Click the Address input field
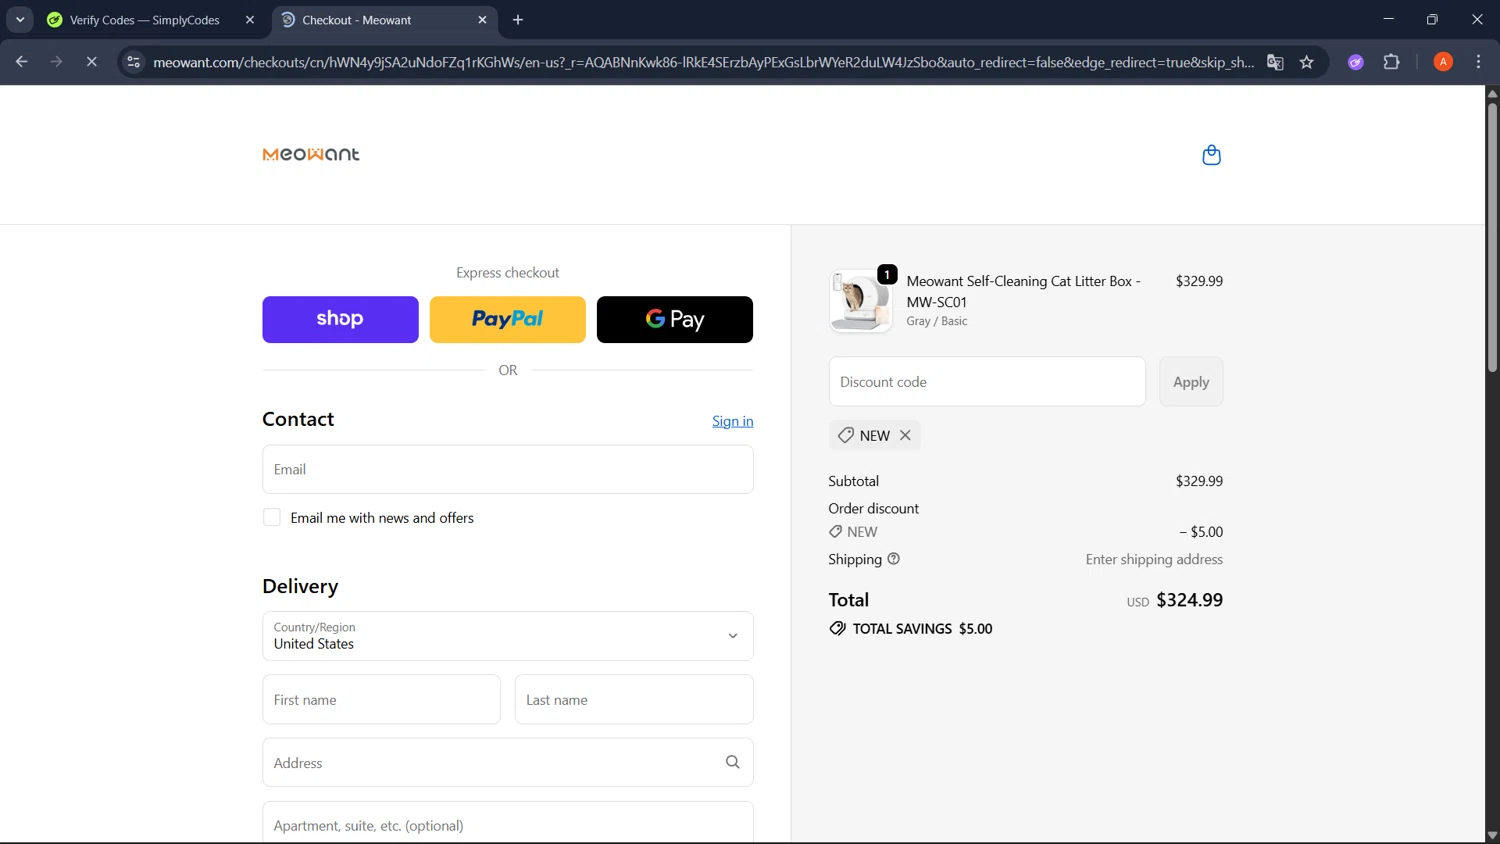Viewport: 1500px width, 844px height. (508, 762)
